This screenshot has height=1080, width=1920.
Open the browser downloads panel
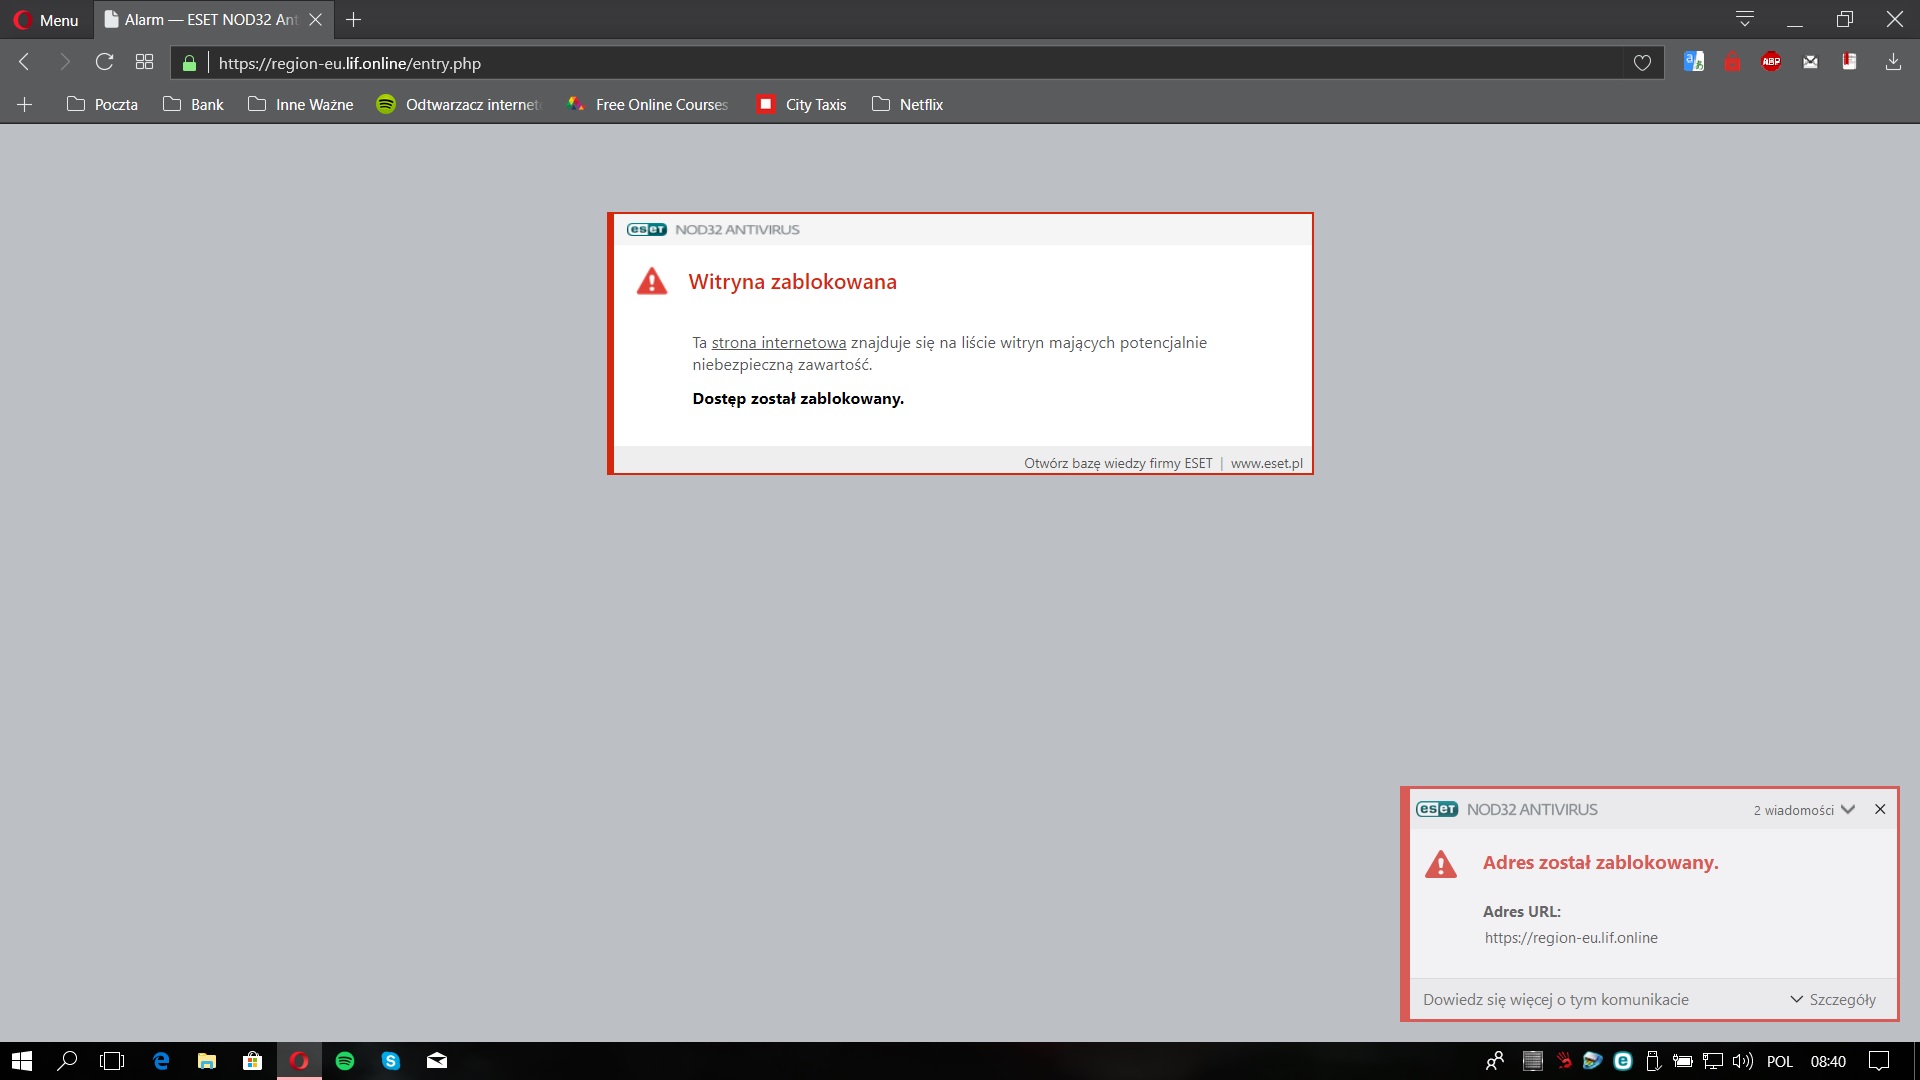pos(1893,63)
